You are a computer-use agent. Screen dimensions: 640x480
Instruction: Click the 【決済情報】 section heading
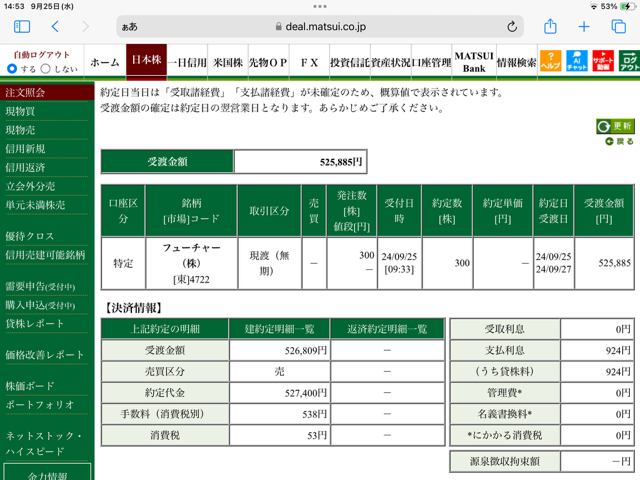pyautogui.click(x=134, y=308)
